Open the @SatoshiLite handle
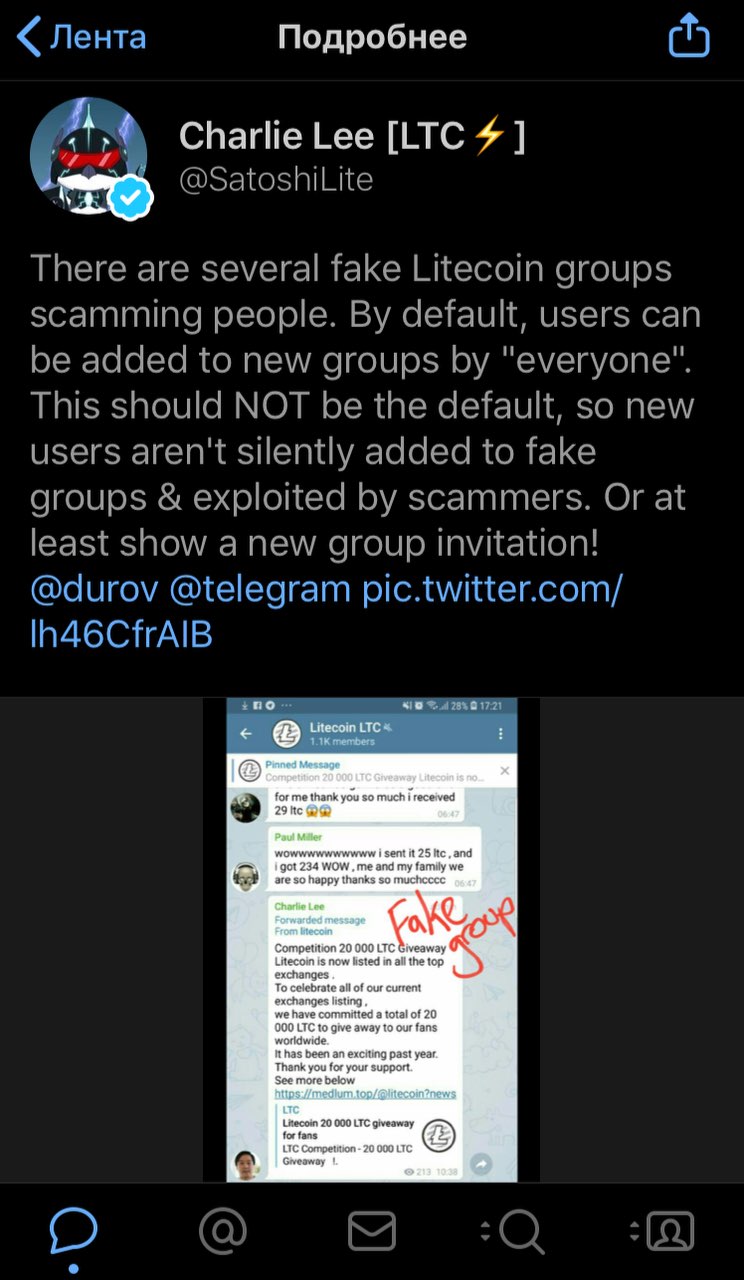The image size is (744, 1280). (x=276, y=180)
